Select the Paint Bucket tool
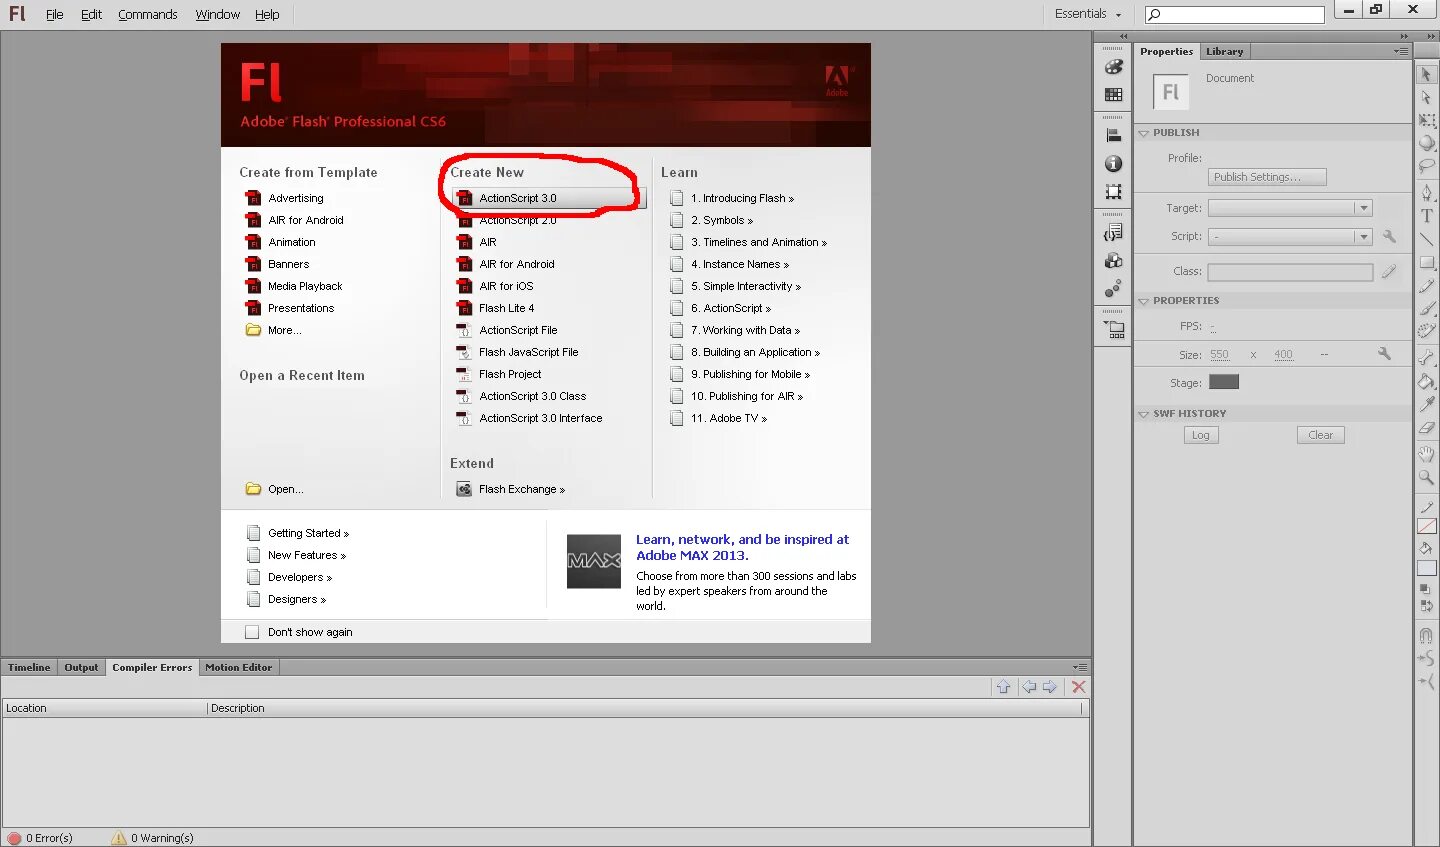This screenshot has width=1440, height=847. pyautogui.click(x=1427, y=381)
